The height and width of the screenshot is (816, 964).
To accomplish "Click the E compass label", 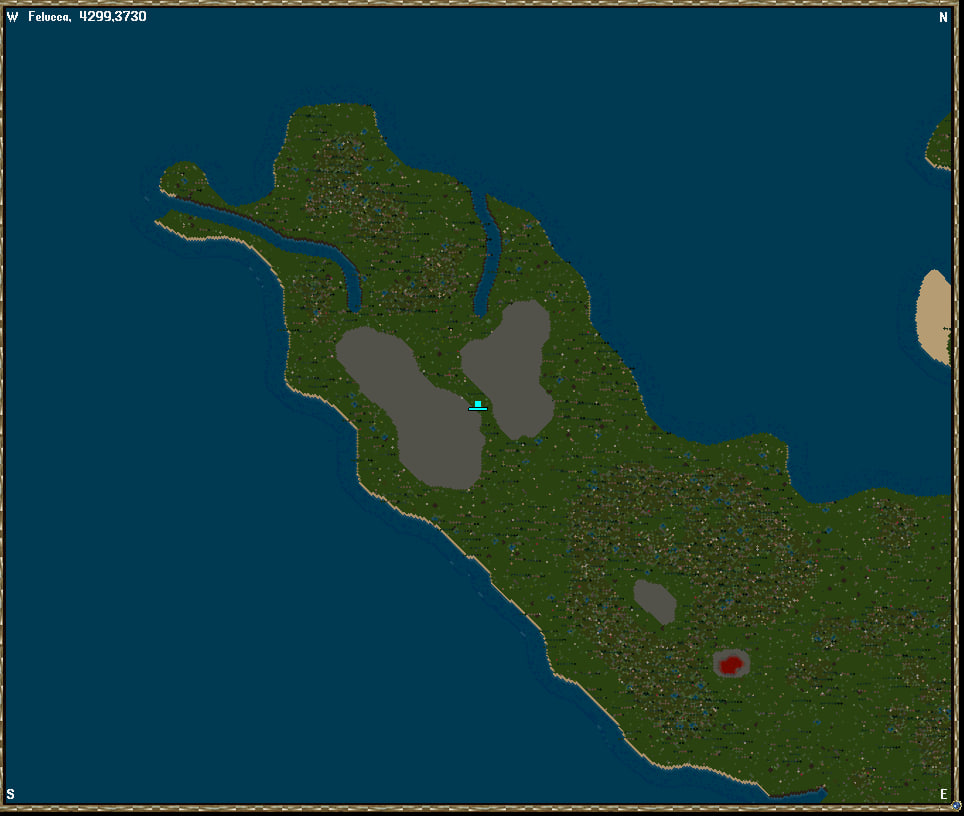I will [943, 795].
